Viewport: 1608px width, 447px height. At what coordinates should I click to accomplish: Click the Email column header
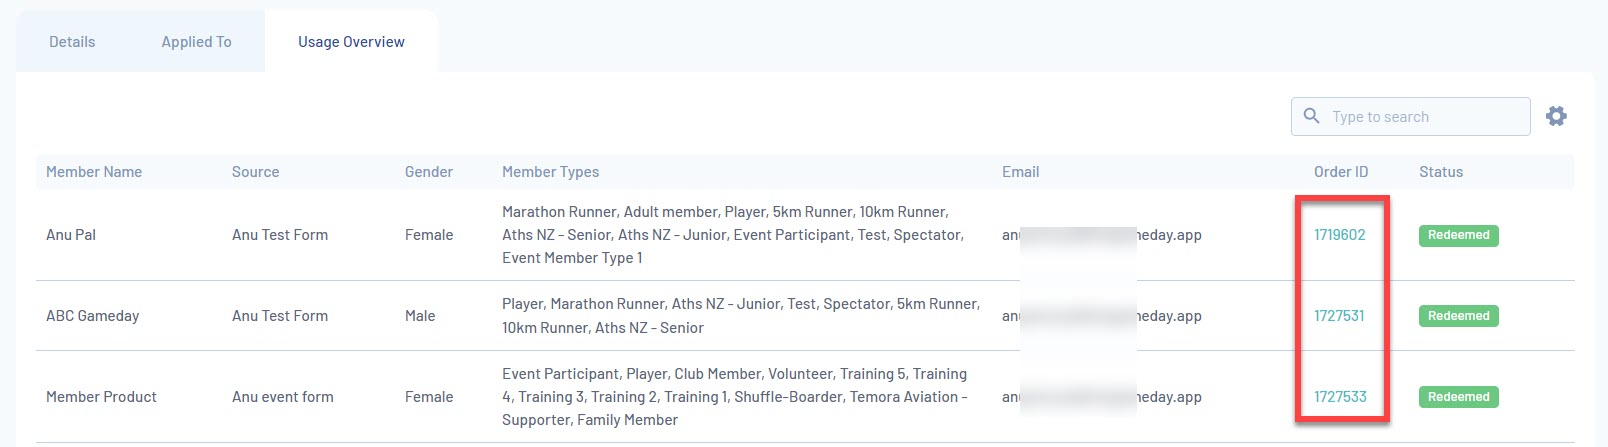(x=1020, y=172)
